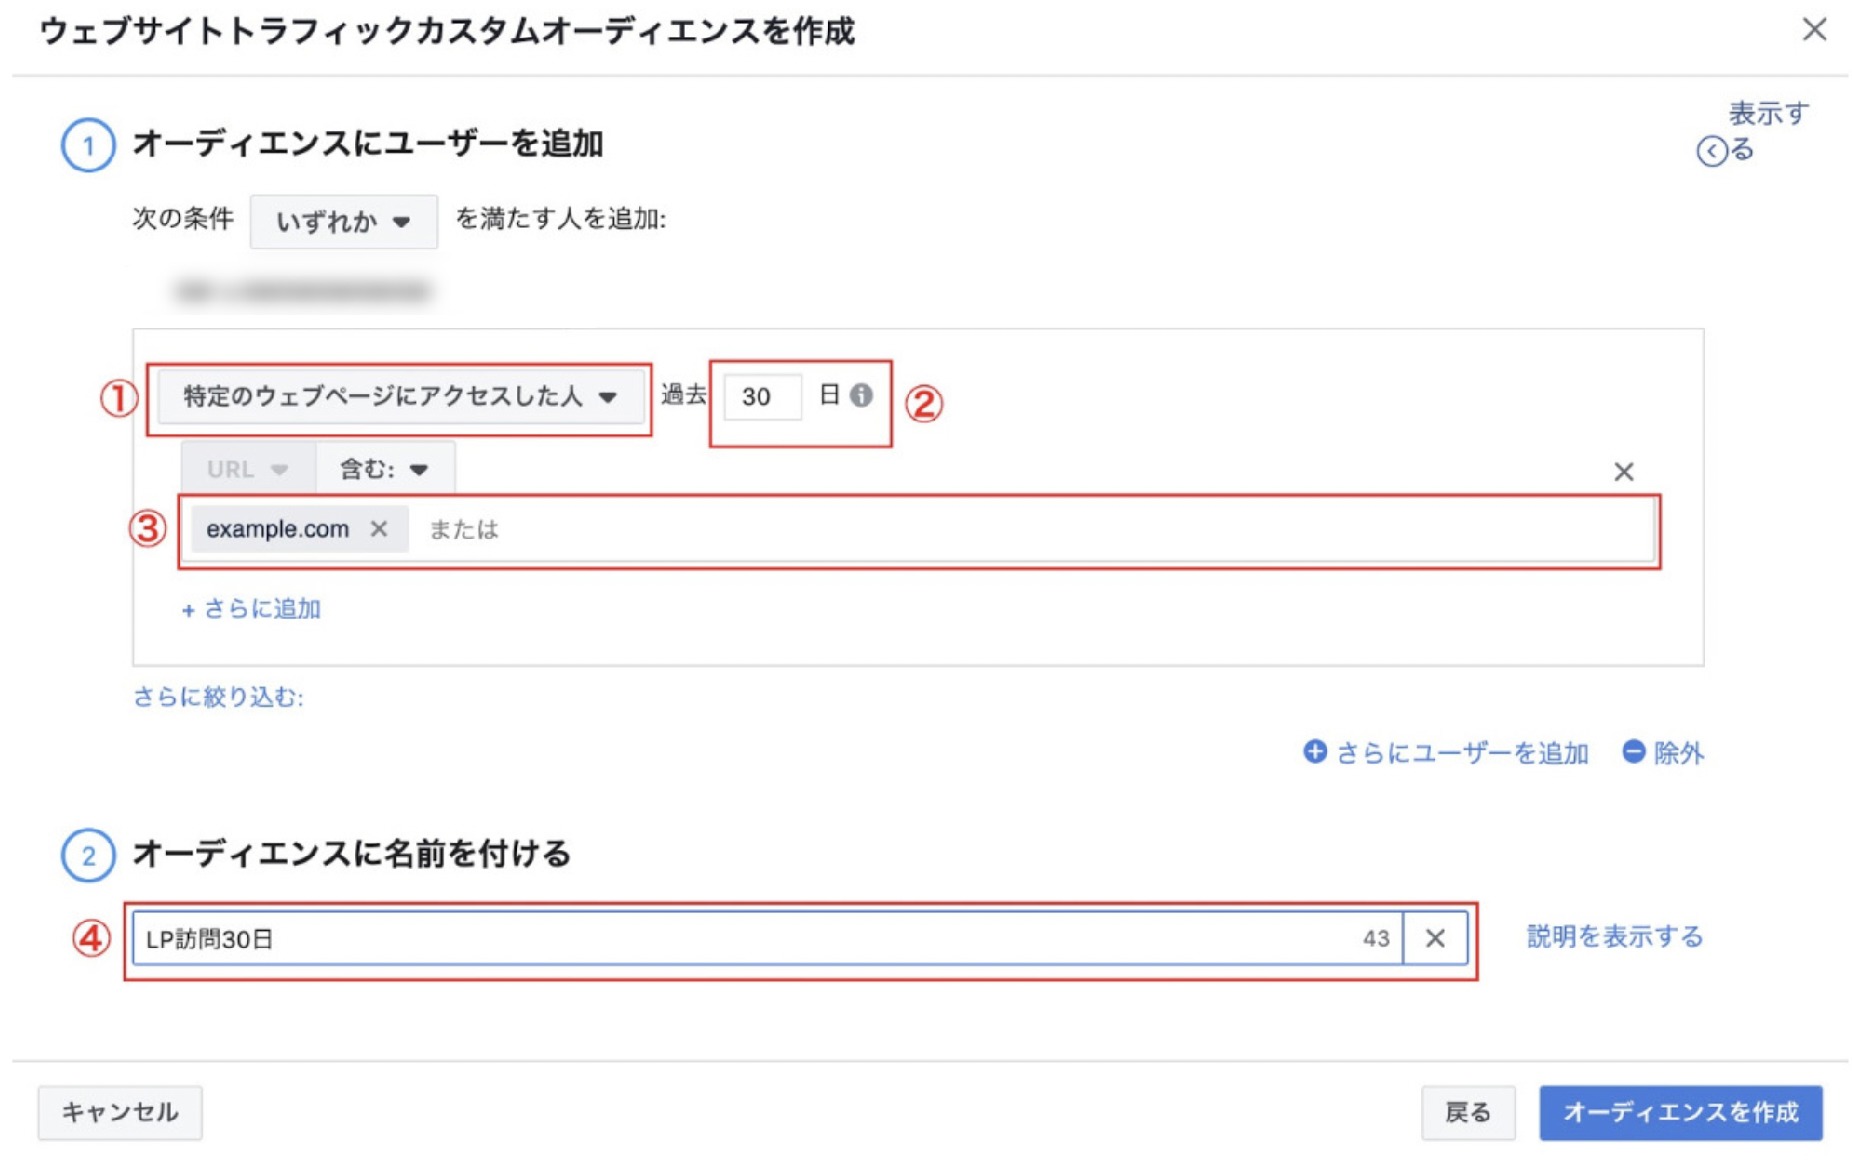Image resolution: width=1852 pixels, height=1160 pixels.
Task: Click the さらに絞り込む link
Action: [218, 697]
